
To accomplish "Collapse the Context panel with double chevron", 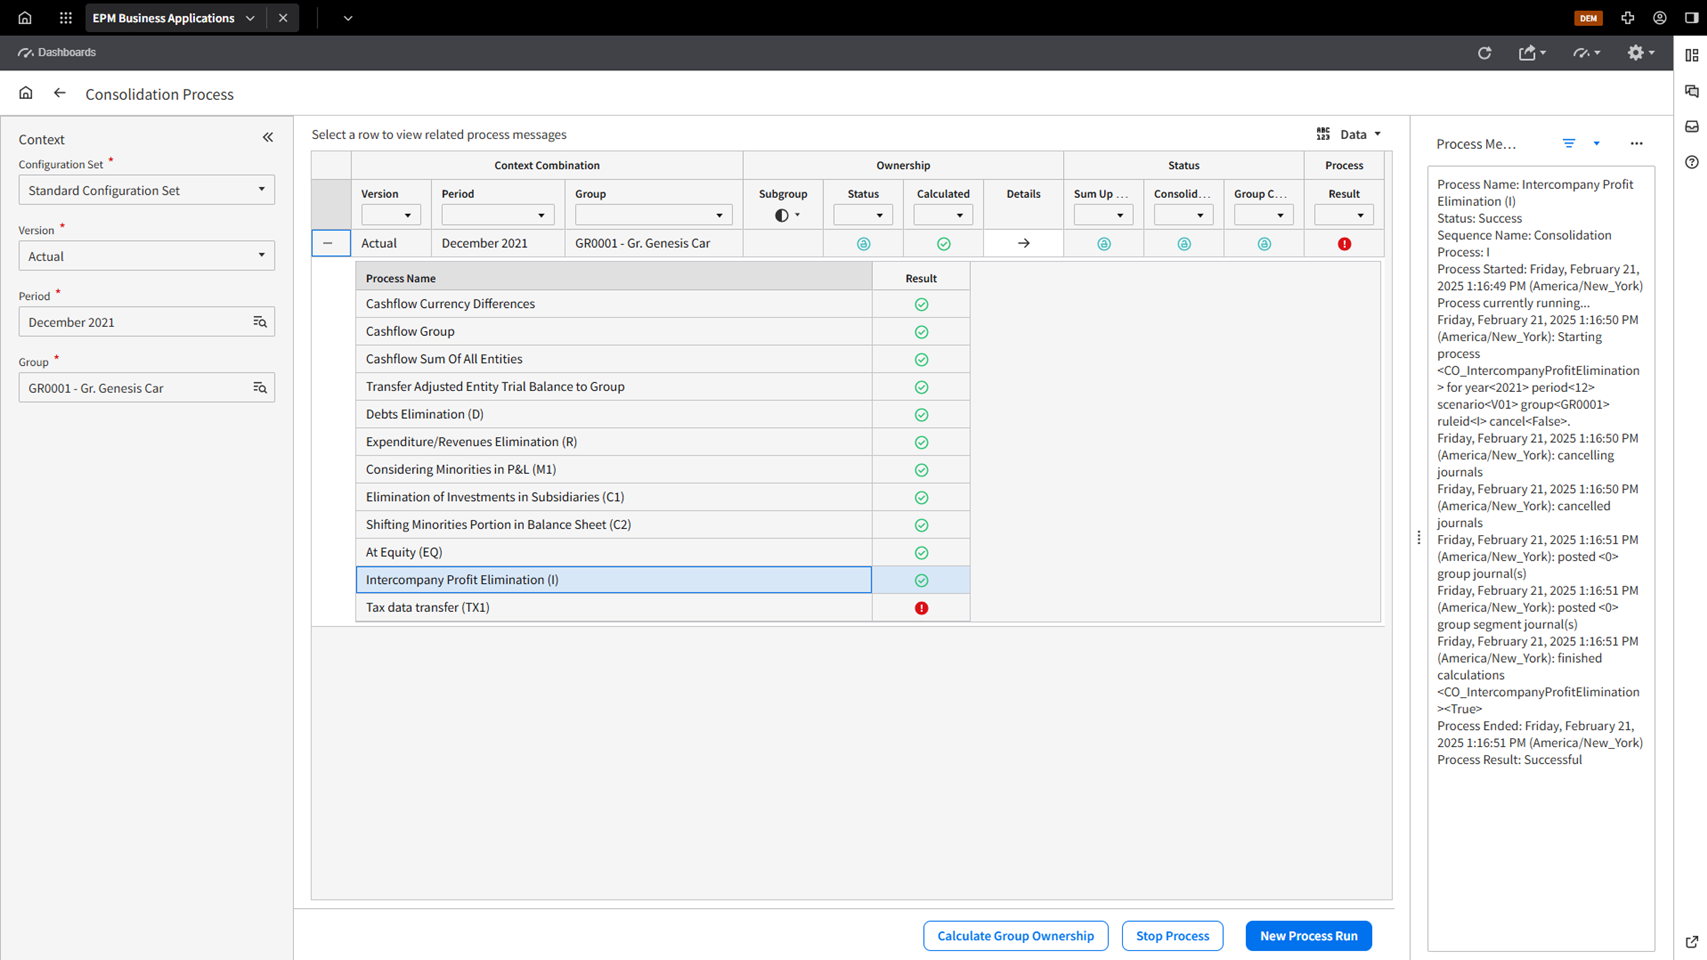I will tap(268, 138).
